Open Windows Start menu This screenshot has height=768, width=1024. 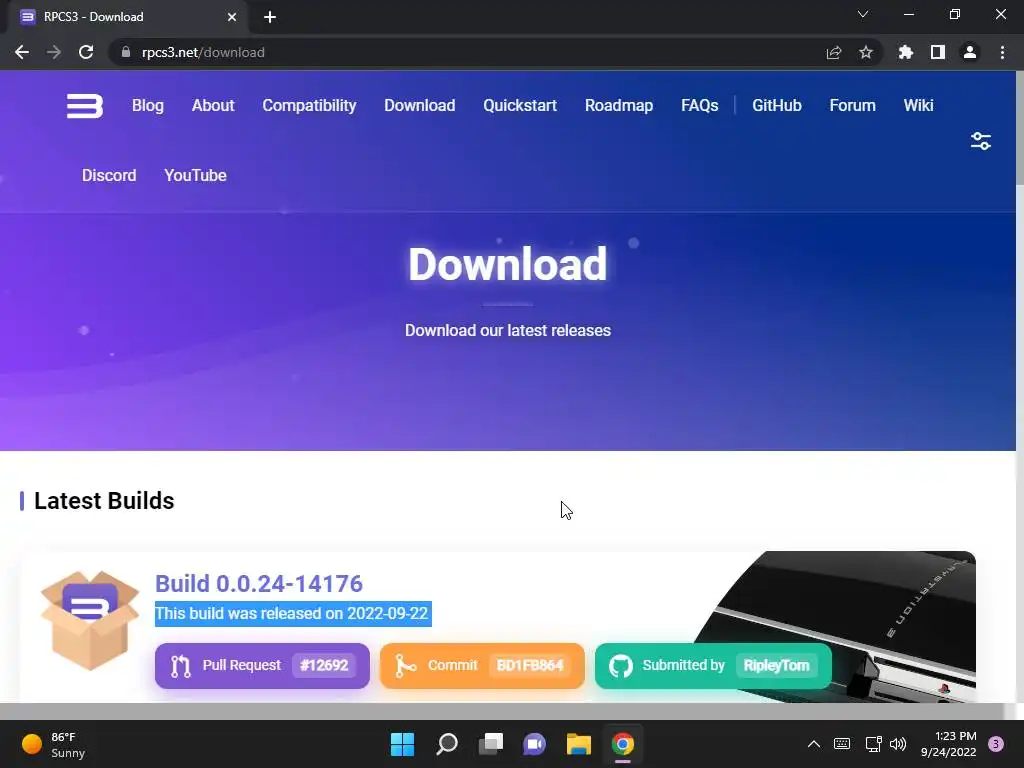pyautogui.click(x=402, y=744)
